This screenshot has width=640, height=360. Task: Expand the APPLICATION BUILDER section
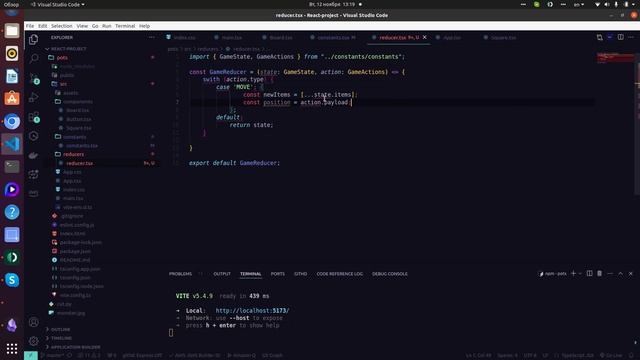pyautogui.click(x=75, y=347)
